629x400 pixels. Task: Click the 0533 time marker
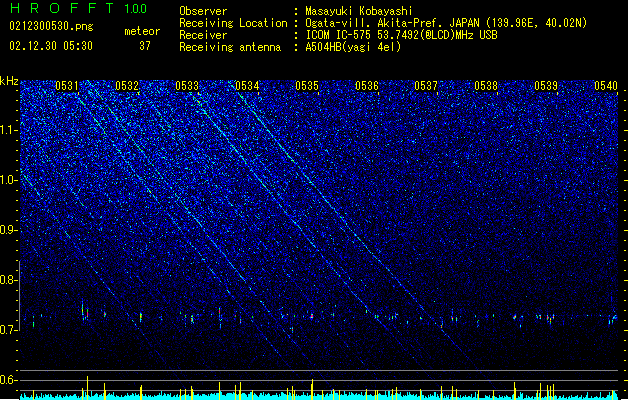click(187, 86)
